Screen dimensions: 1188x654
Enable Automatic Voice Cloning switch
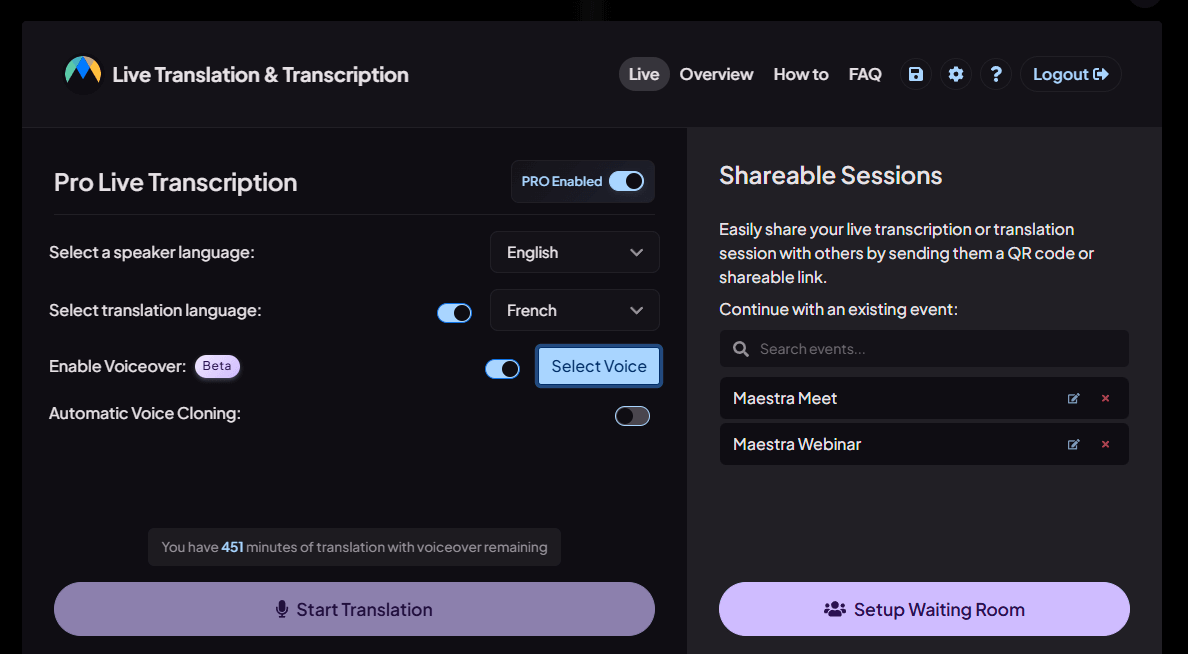click(x=633, y=416)
